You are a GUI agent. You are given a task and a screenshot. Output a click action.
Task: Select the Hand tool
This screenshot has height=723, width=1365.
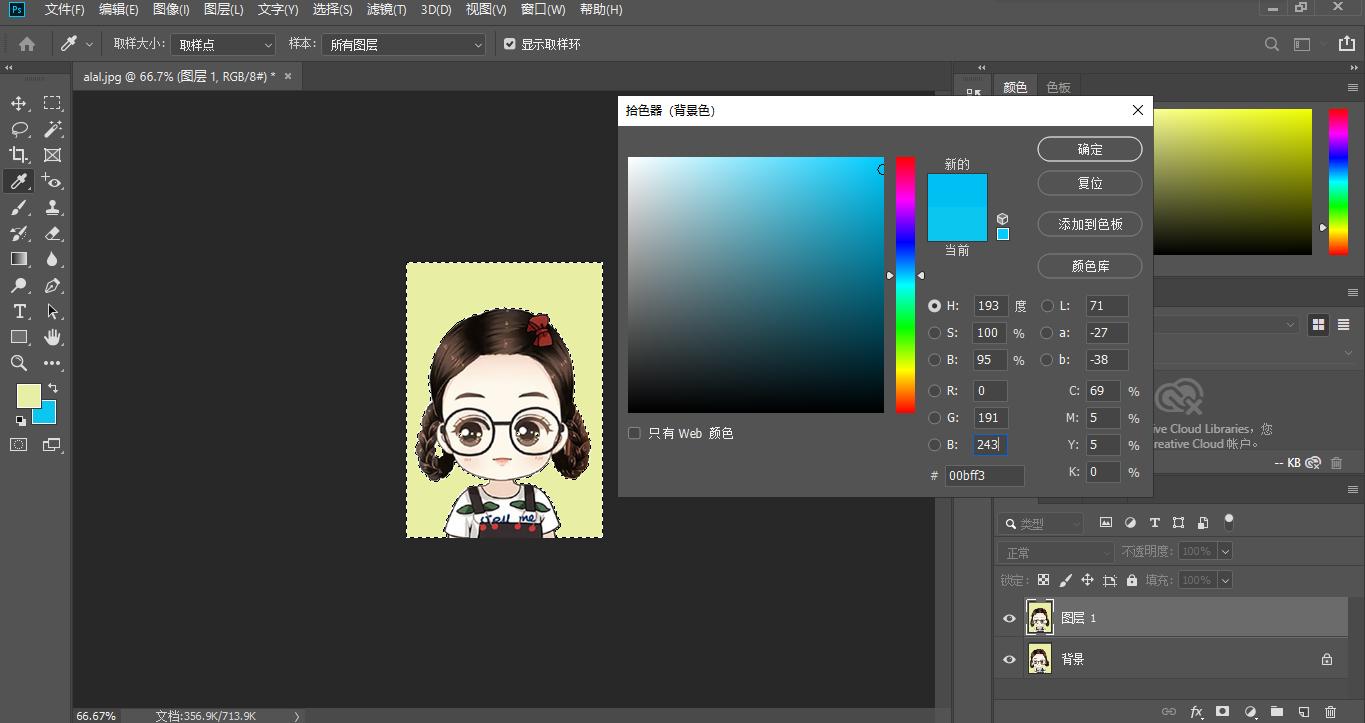pos(52,337)
